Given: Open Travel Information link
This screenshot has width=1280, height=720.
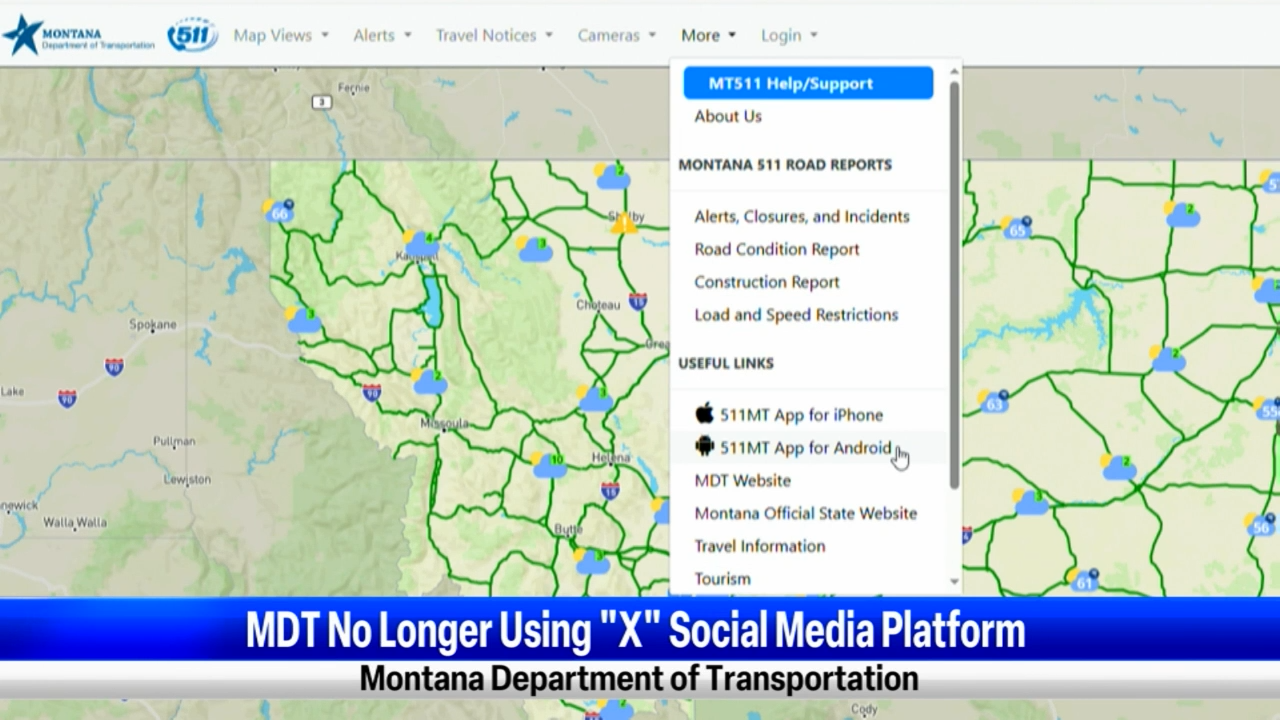Looking at the screenshot, I should (x=760, y=546).
